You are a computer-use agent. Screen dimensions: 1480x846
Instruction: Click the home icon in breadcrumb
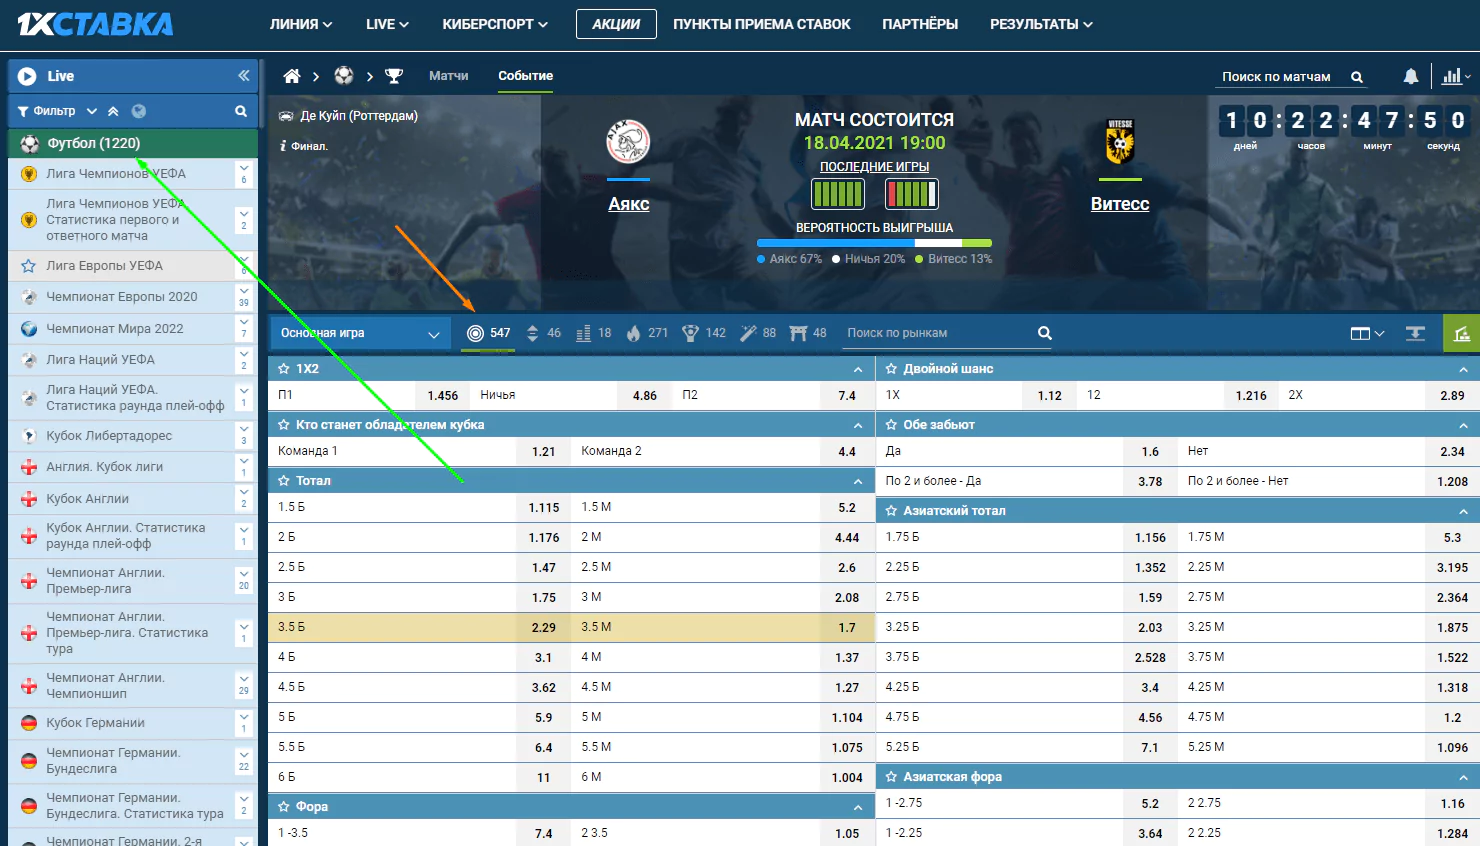(x=292, y=76)
